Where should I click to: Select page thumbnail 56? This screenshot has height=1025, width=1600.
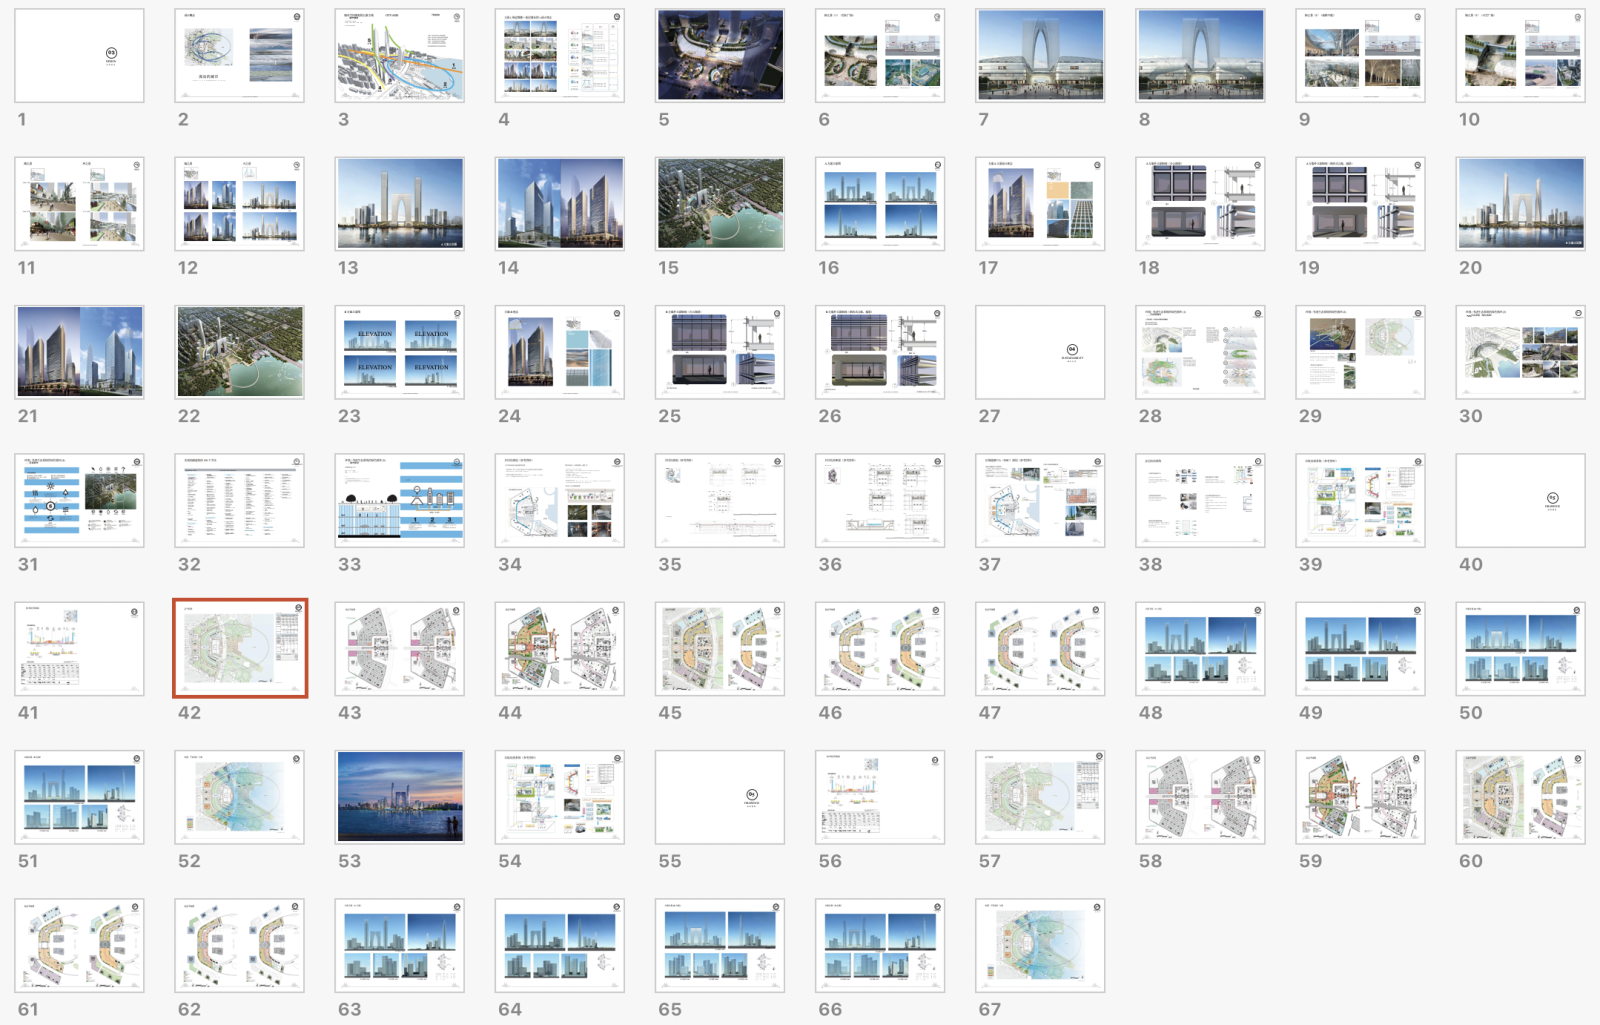click(880, 797)
